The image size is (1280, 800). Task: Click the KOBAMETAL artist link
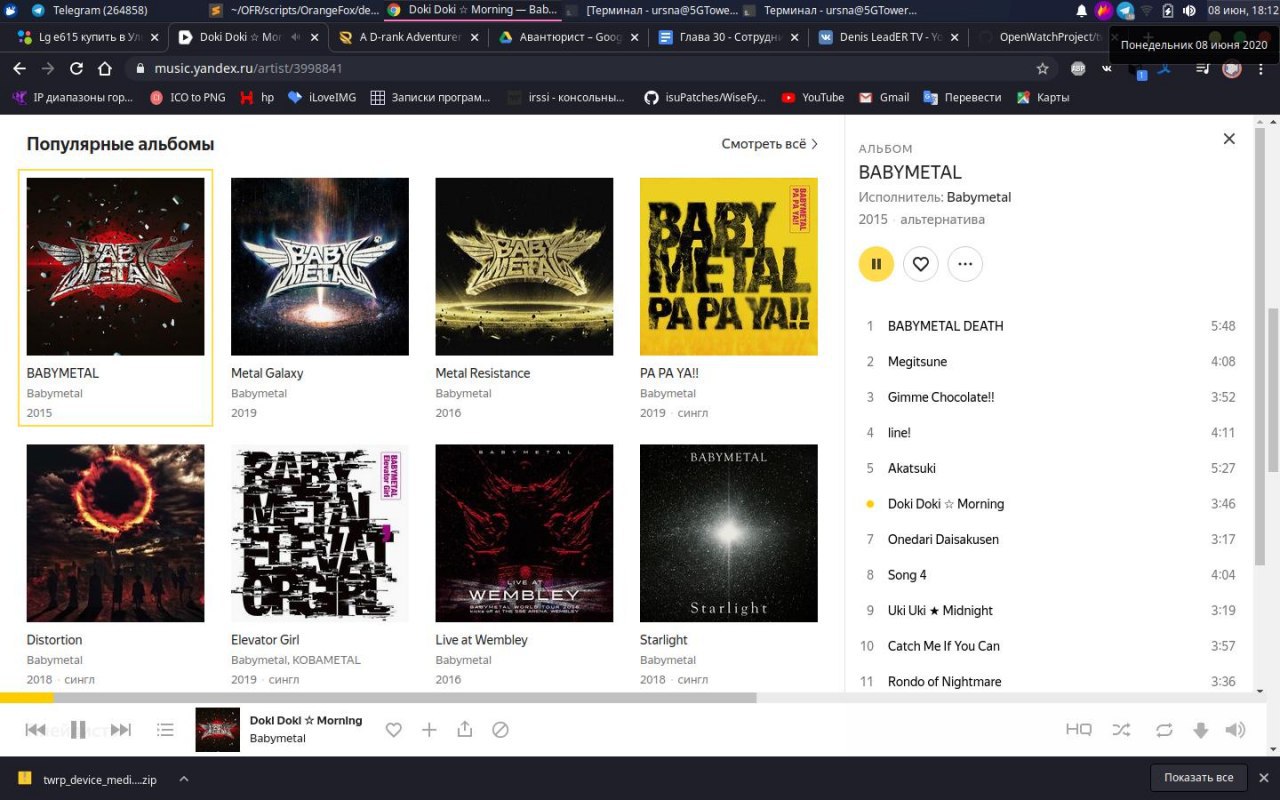tap(326, 660)
